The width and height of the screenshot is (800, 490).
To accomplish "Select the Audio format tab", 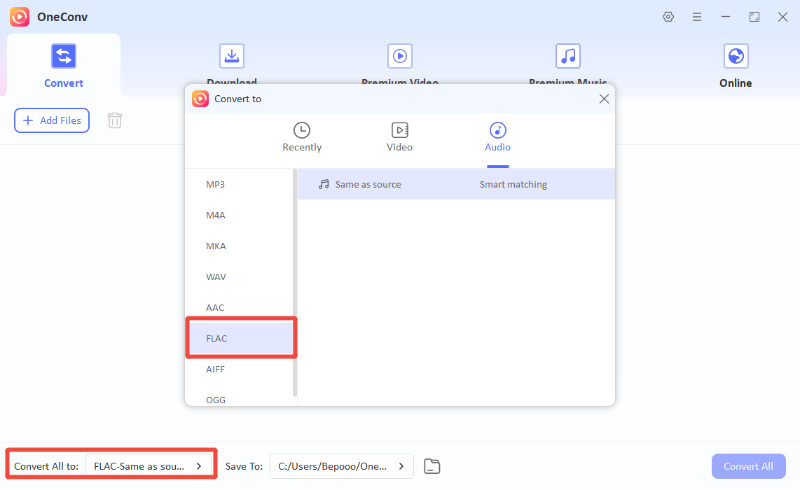I will (497, 137).
